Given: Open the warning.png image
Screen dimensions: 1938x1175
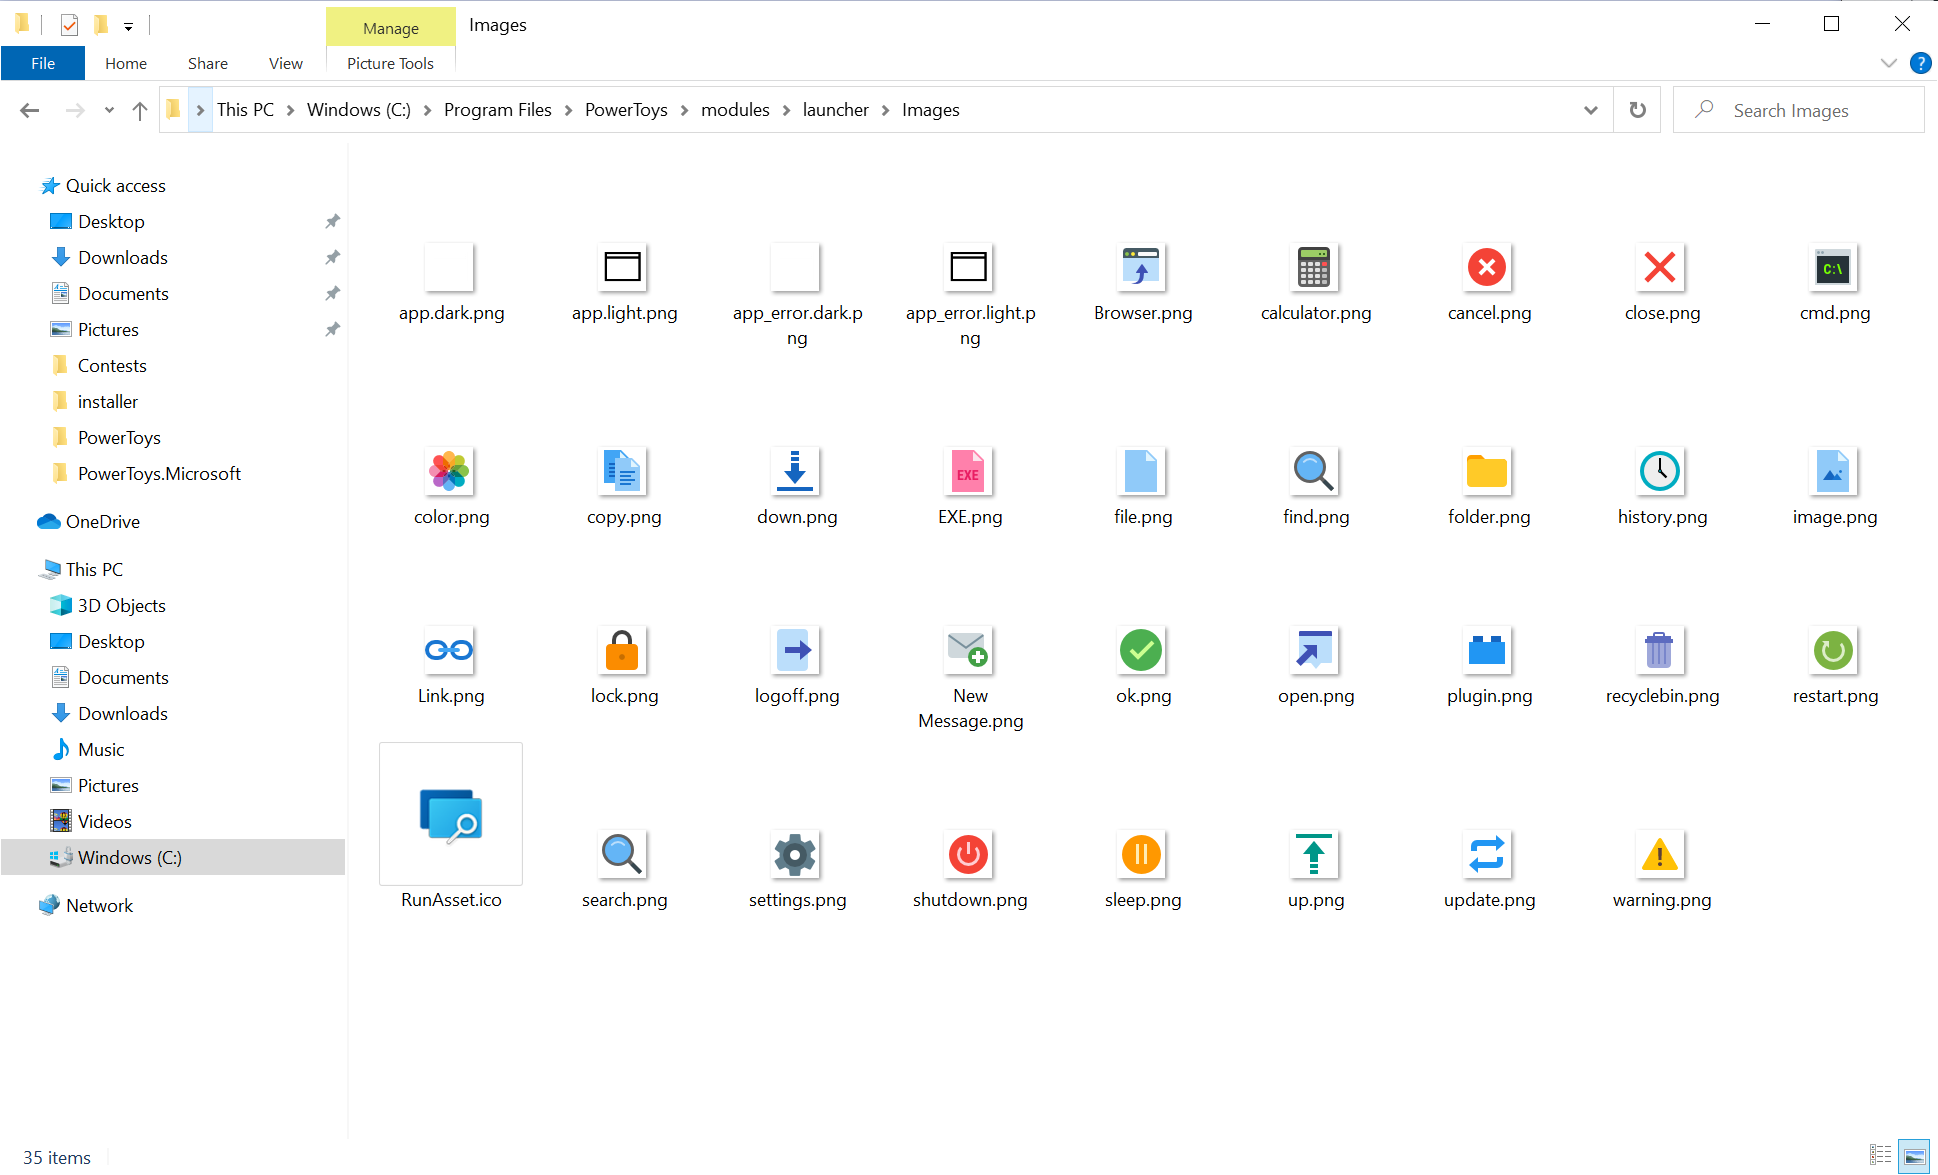Looking at the screenshot, I should tap(1660, 855).
